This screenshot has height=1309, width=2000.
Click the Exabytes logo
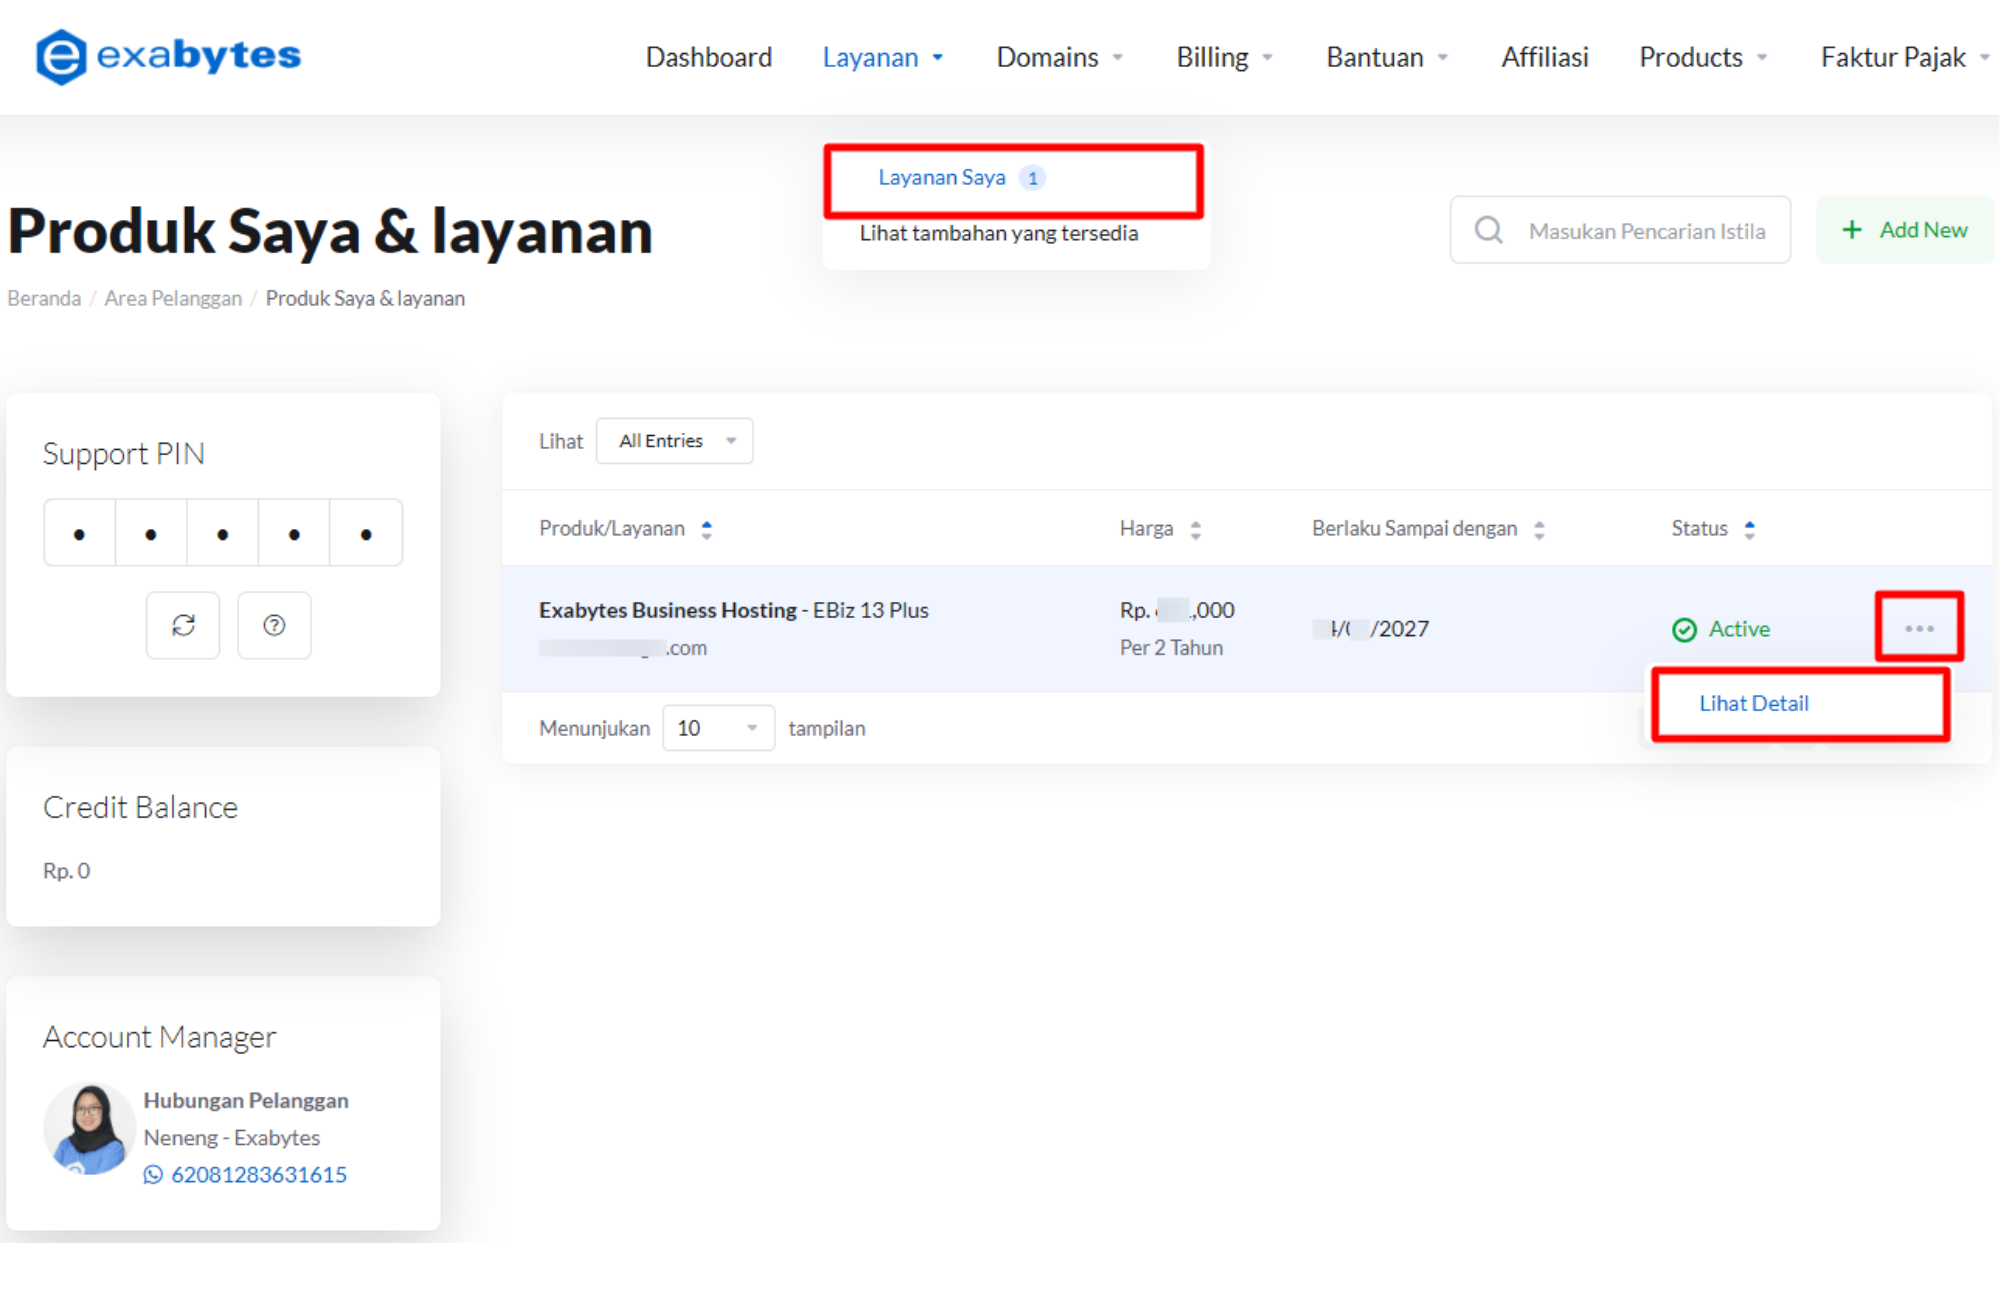point(168,56)
